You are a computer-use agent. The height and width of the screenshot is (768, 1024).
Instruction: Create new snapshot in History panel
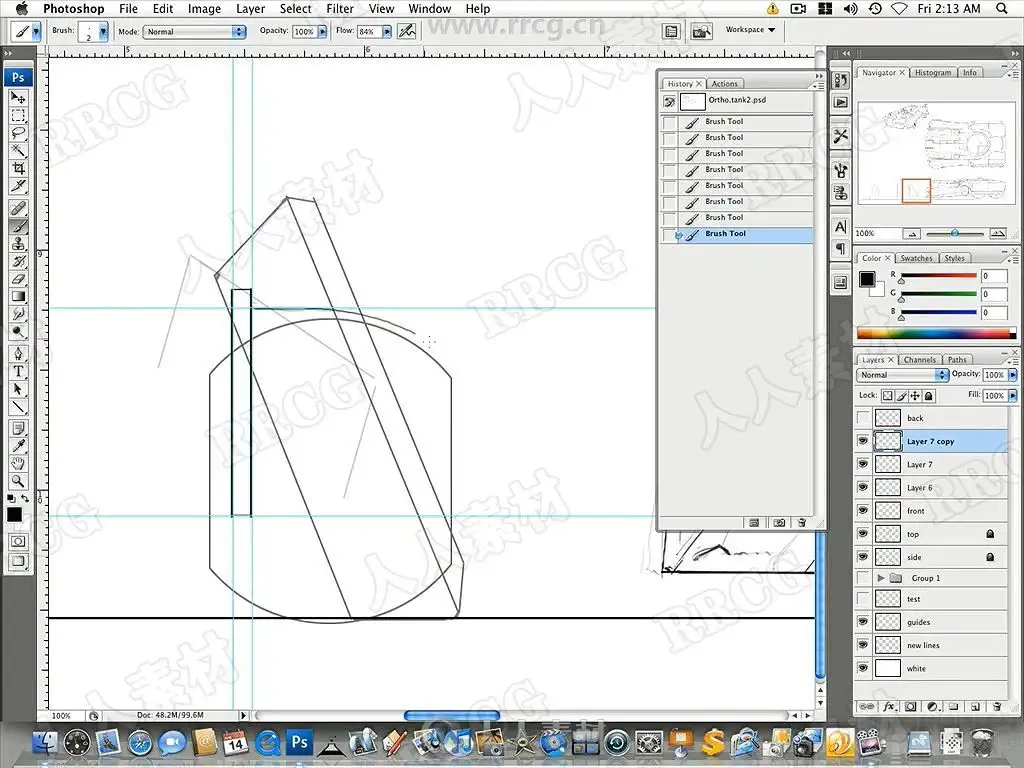(x=779, y=523)
